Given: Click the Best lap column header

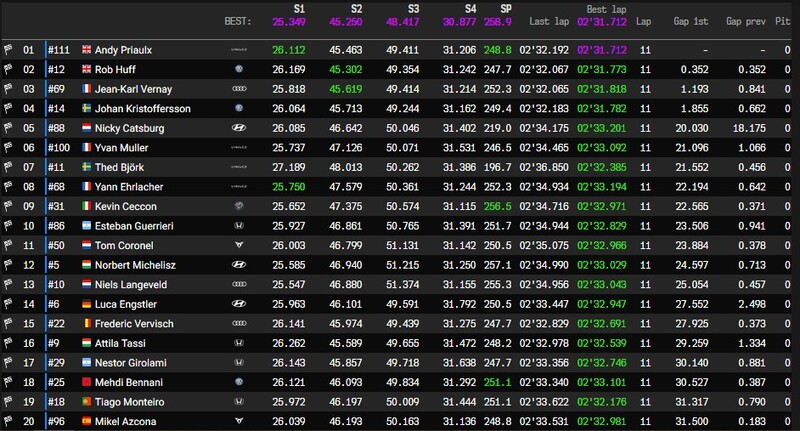Looking at the screenshot, I should 606,9.
